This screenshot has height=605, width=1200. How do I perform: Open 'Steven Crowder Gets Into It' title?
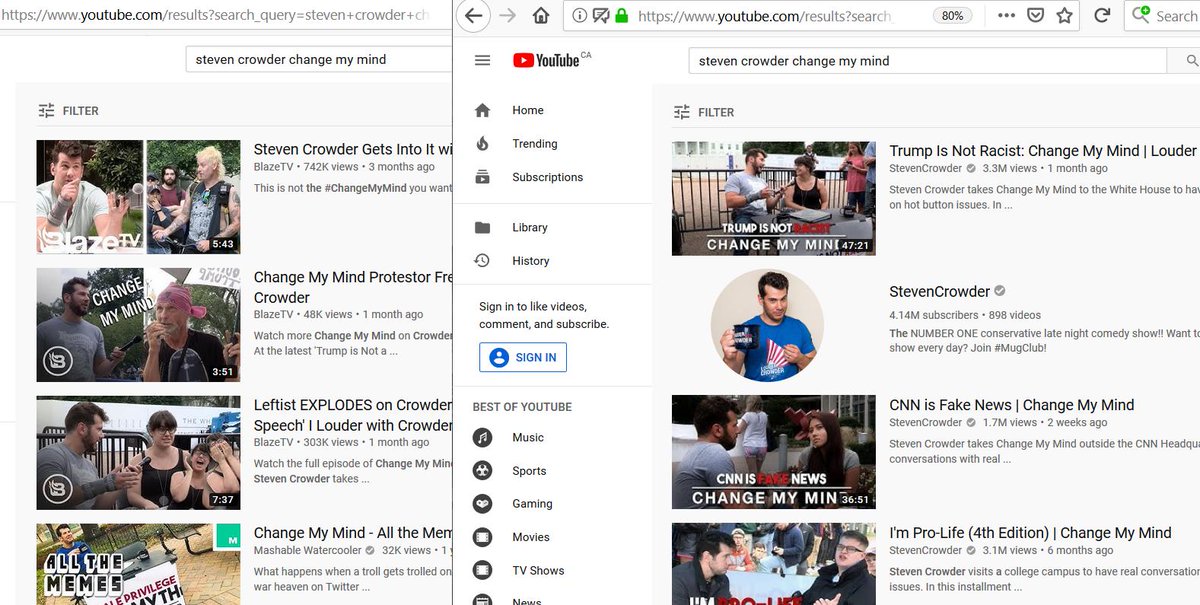pos(352,150)
